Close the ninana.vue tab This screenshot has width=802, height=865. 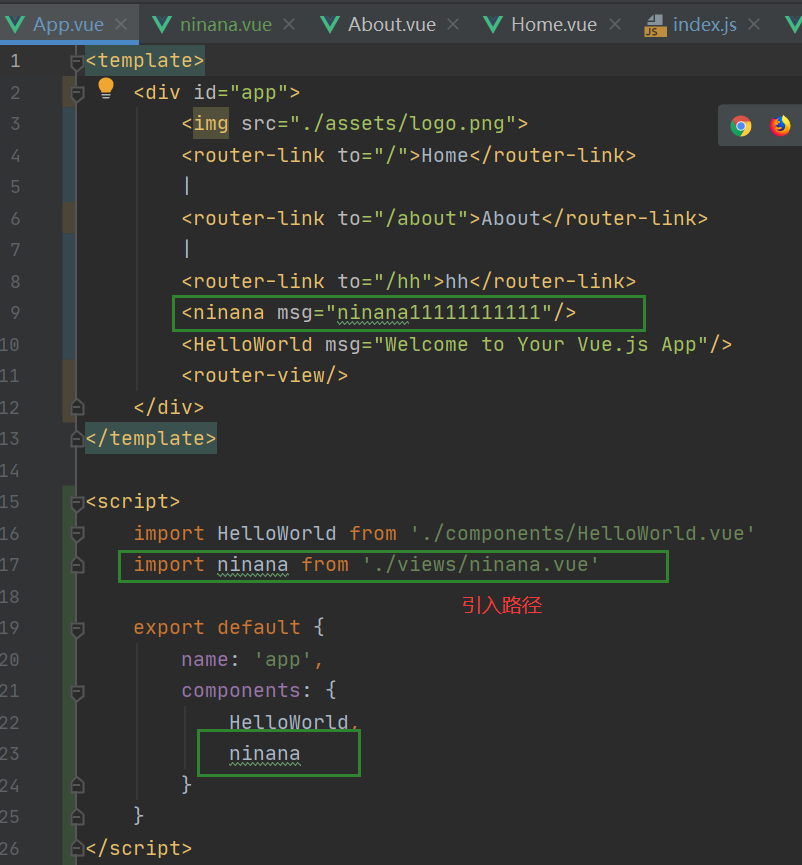[288, 24]
